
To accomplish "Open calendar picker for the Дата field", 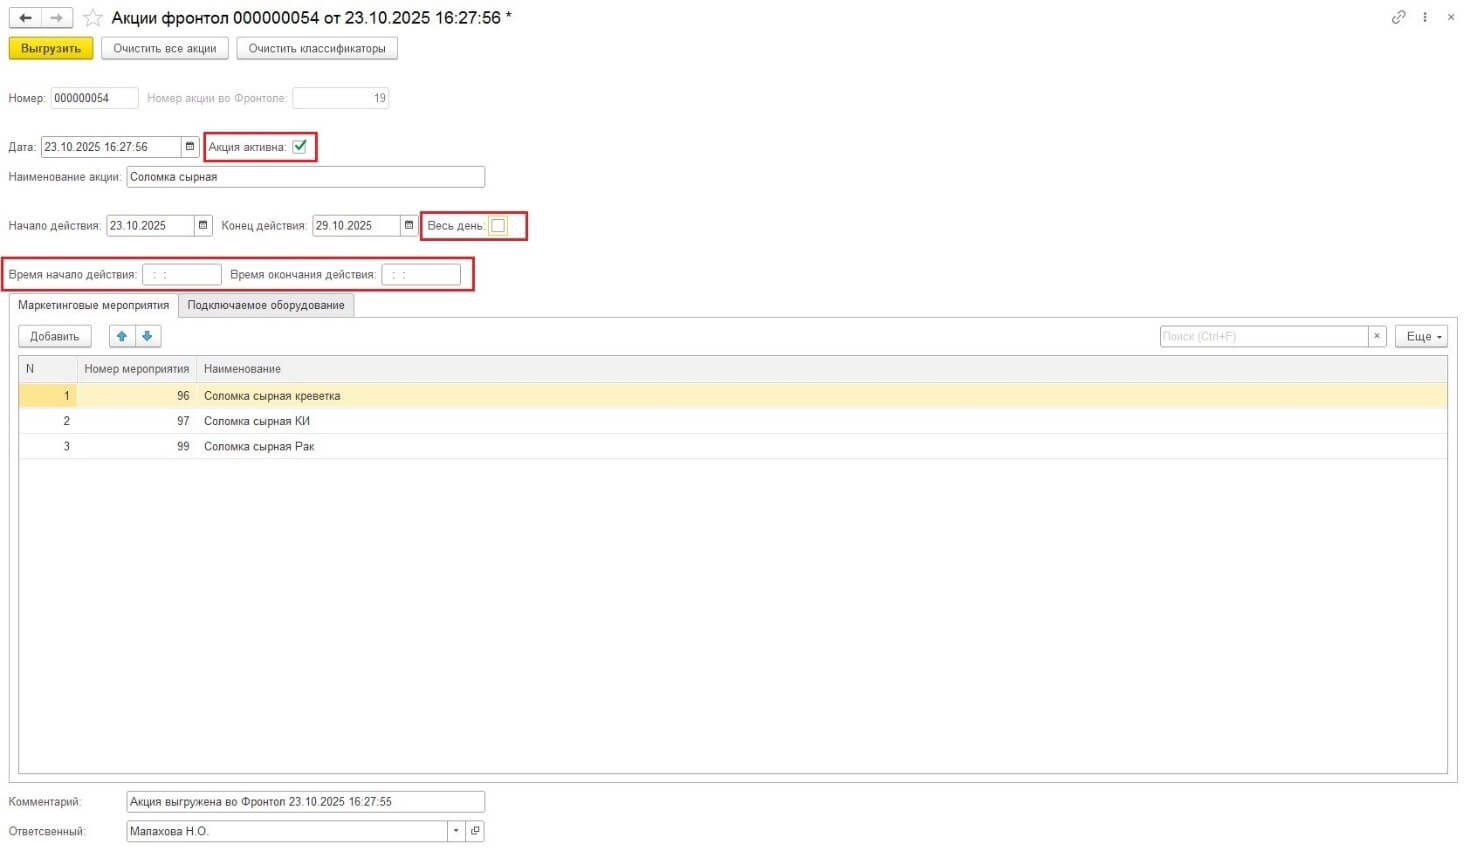I will click(190, 147).
